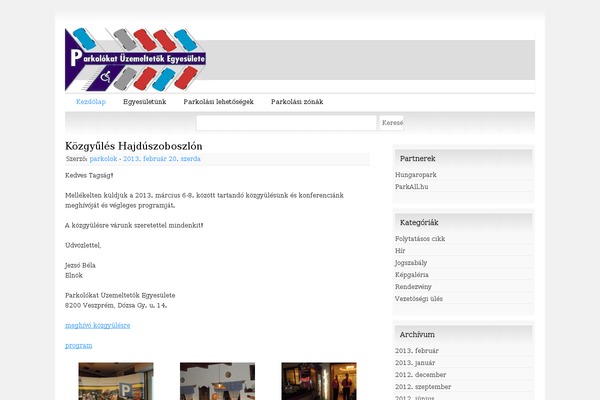Open the Kezdőlap menu item
Viewport: 600px width, 400px height.
point(91,102)
